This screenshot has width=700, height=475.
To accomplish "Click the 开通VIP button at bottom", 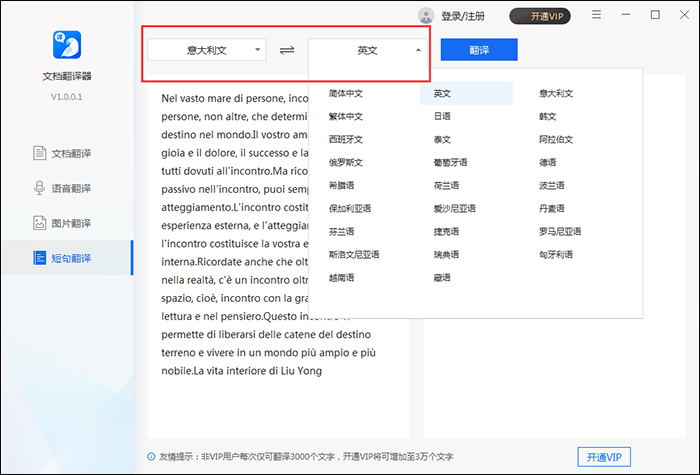I will [x=604, y=457].
